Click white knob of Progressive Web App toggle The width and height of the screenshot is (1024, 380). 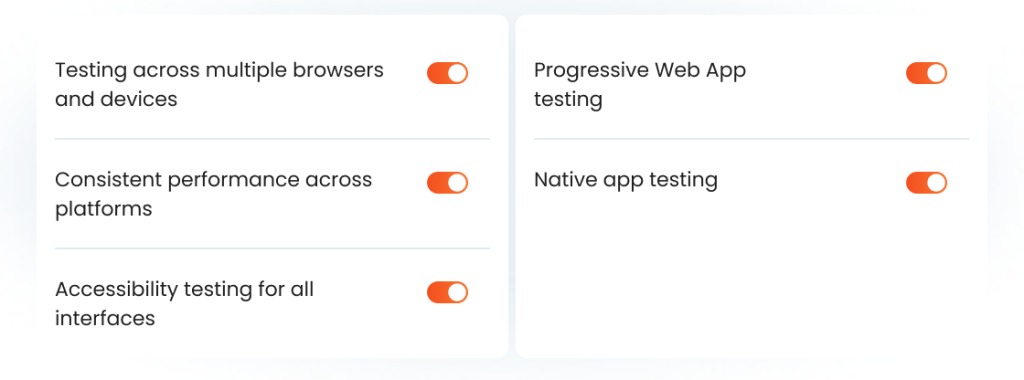point(936,73)
